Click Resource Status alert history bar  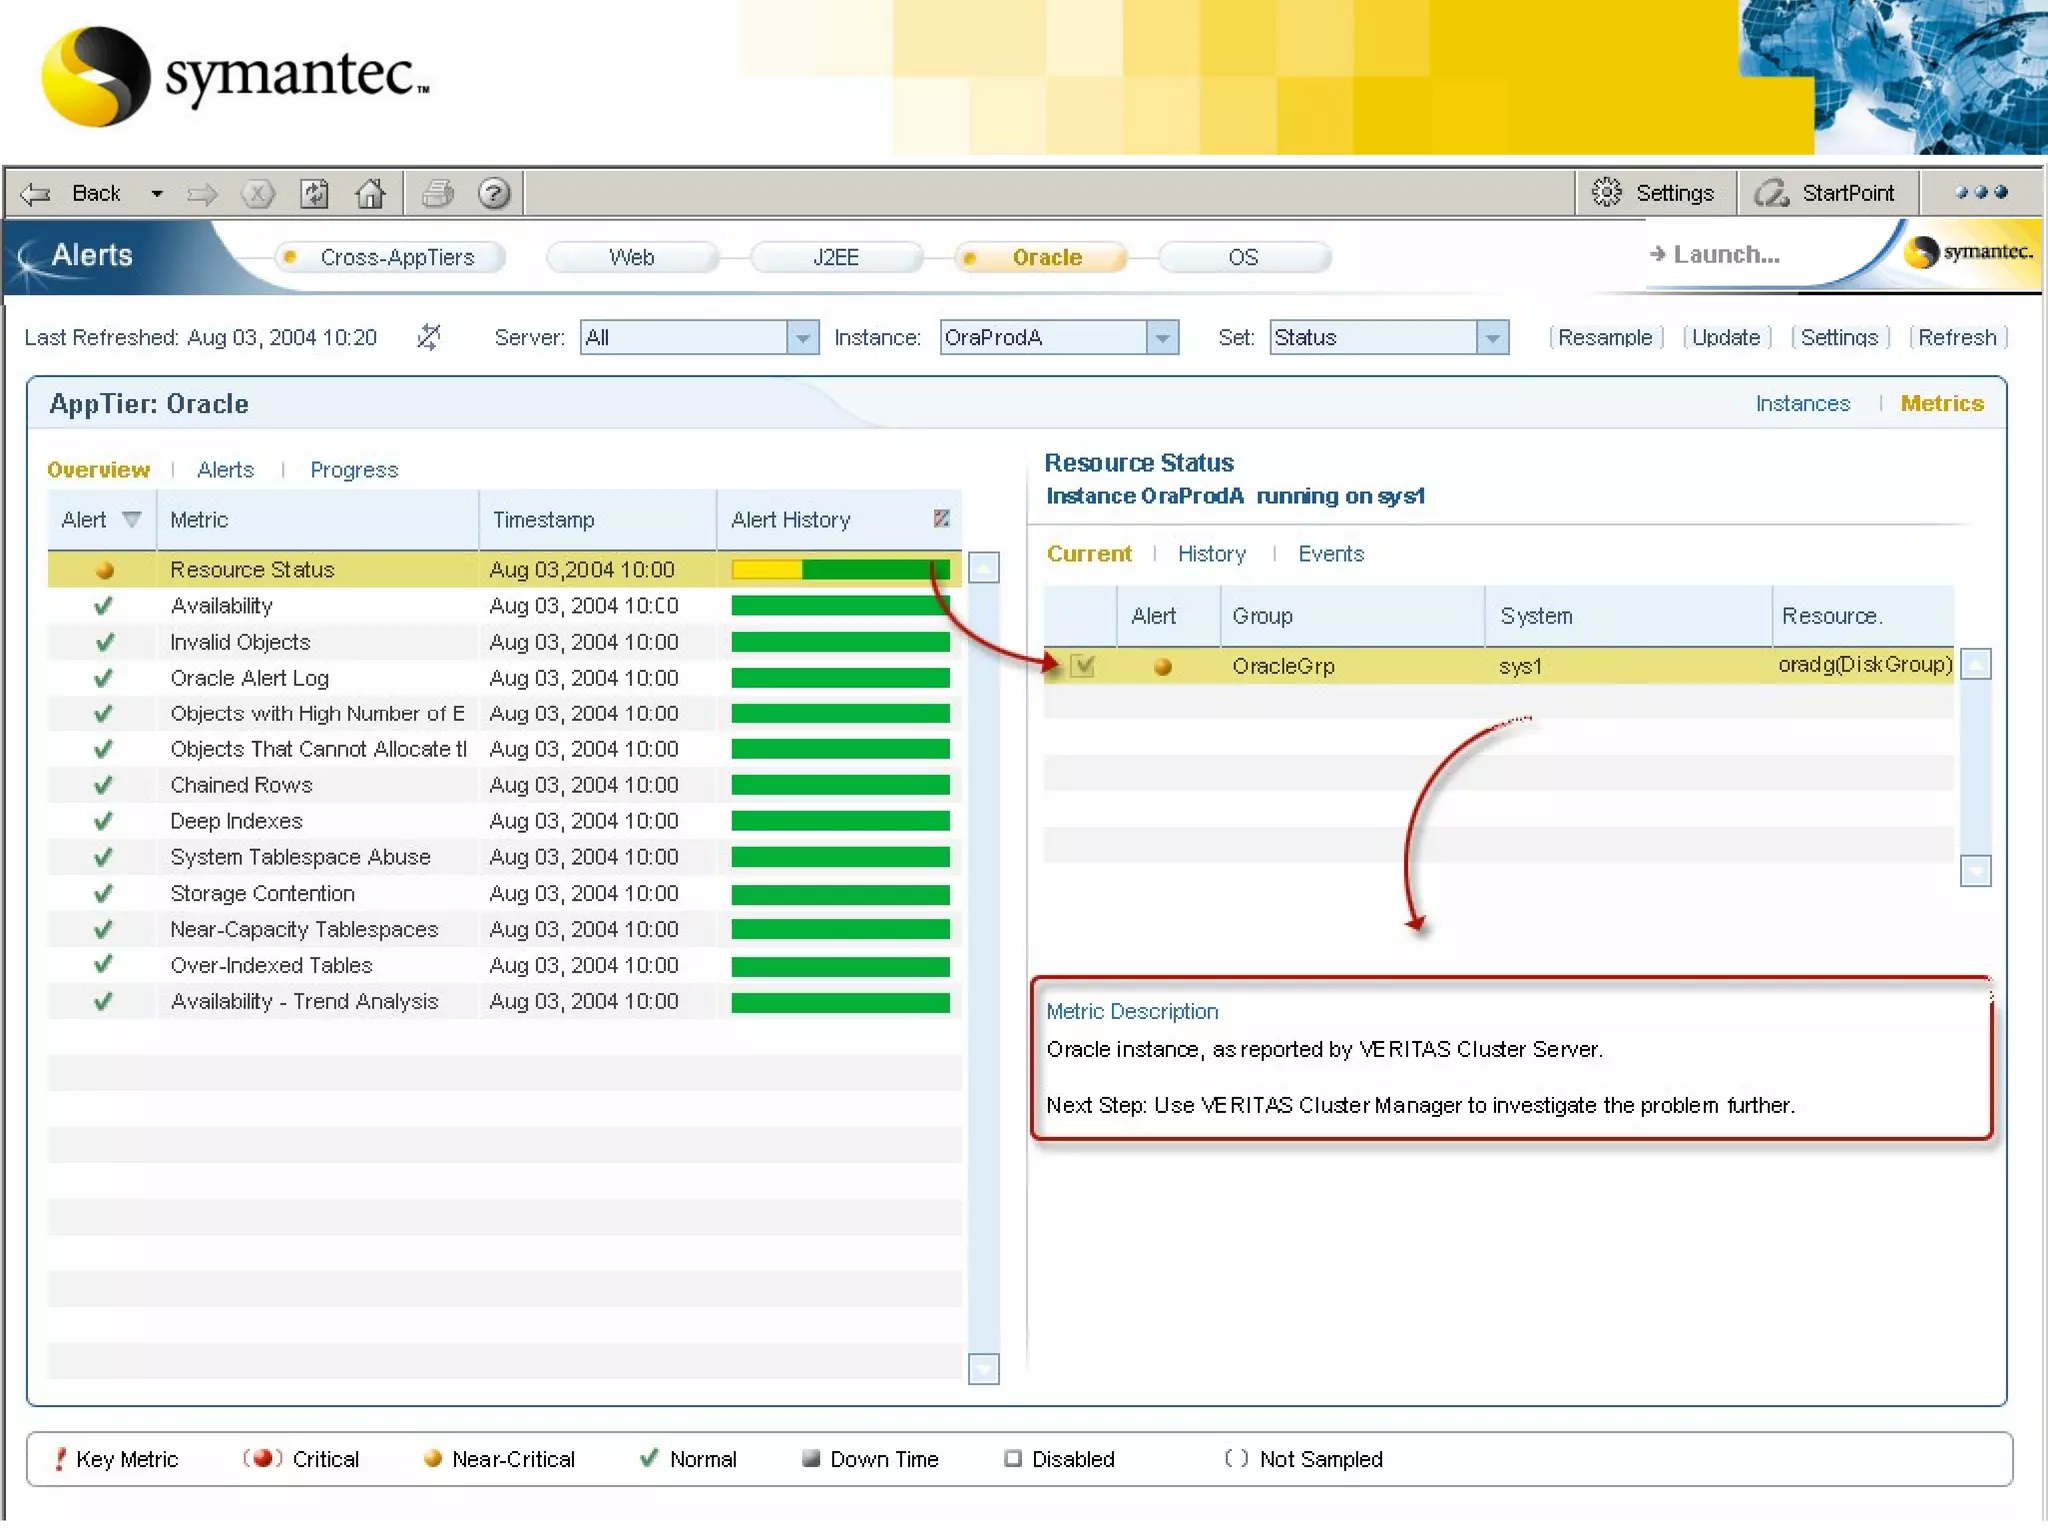coord(840,570)
